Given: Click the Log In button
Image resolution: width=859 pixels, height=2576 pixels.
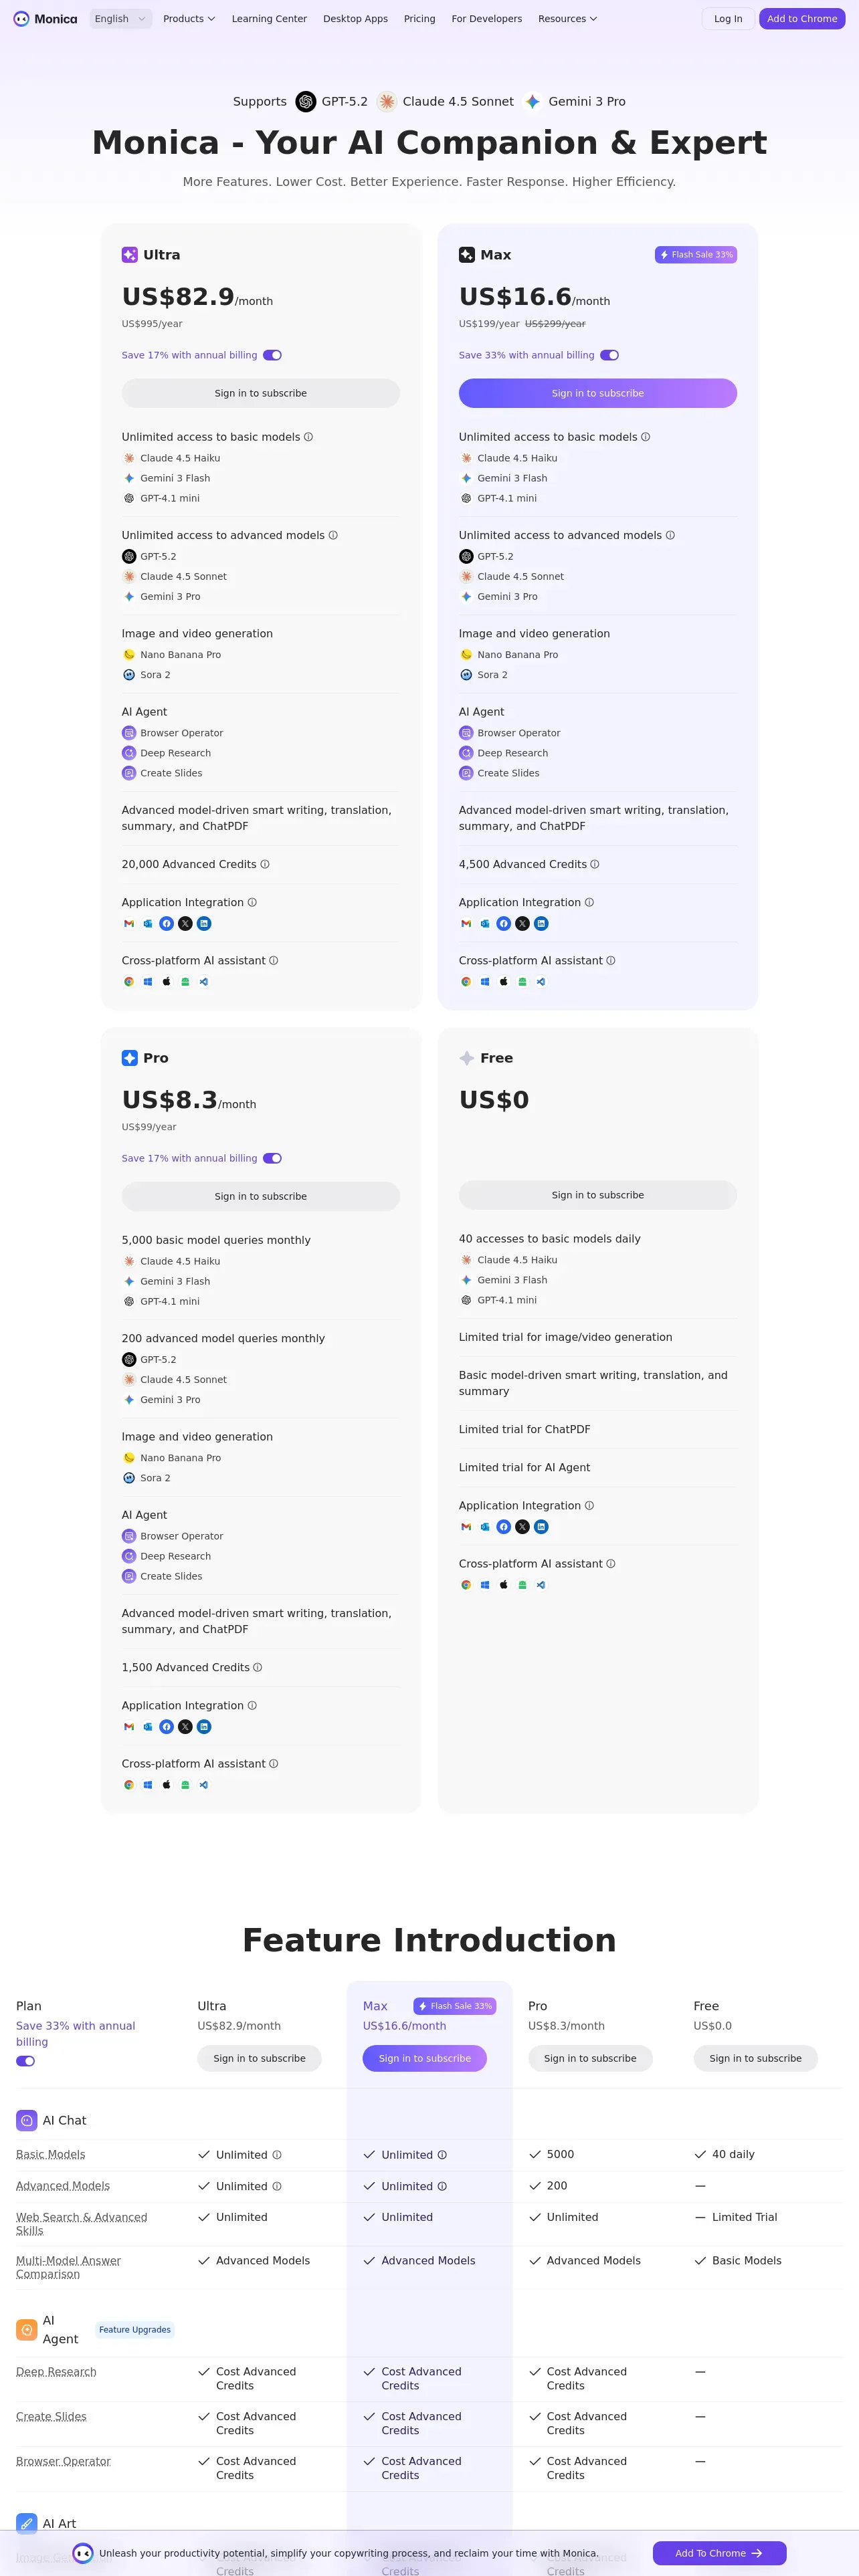Looking at the screenshot, I should coord(728,19).
